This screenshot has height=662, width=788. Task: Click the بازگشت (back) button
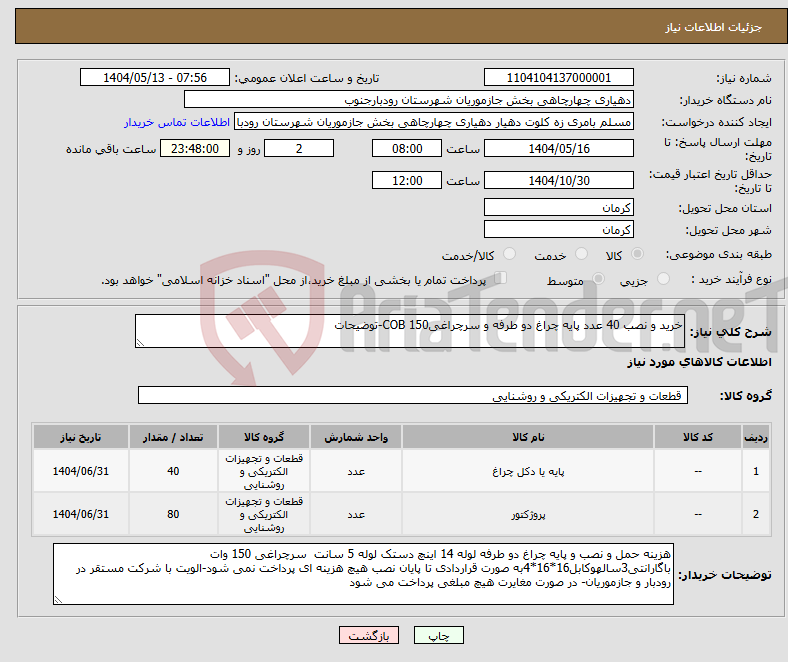click(x=369, y=635)
